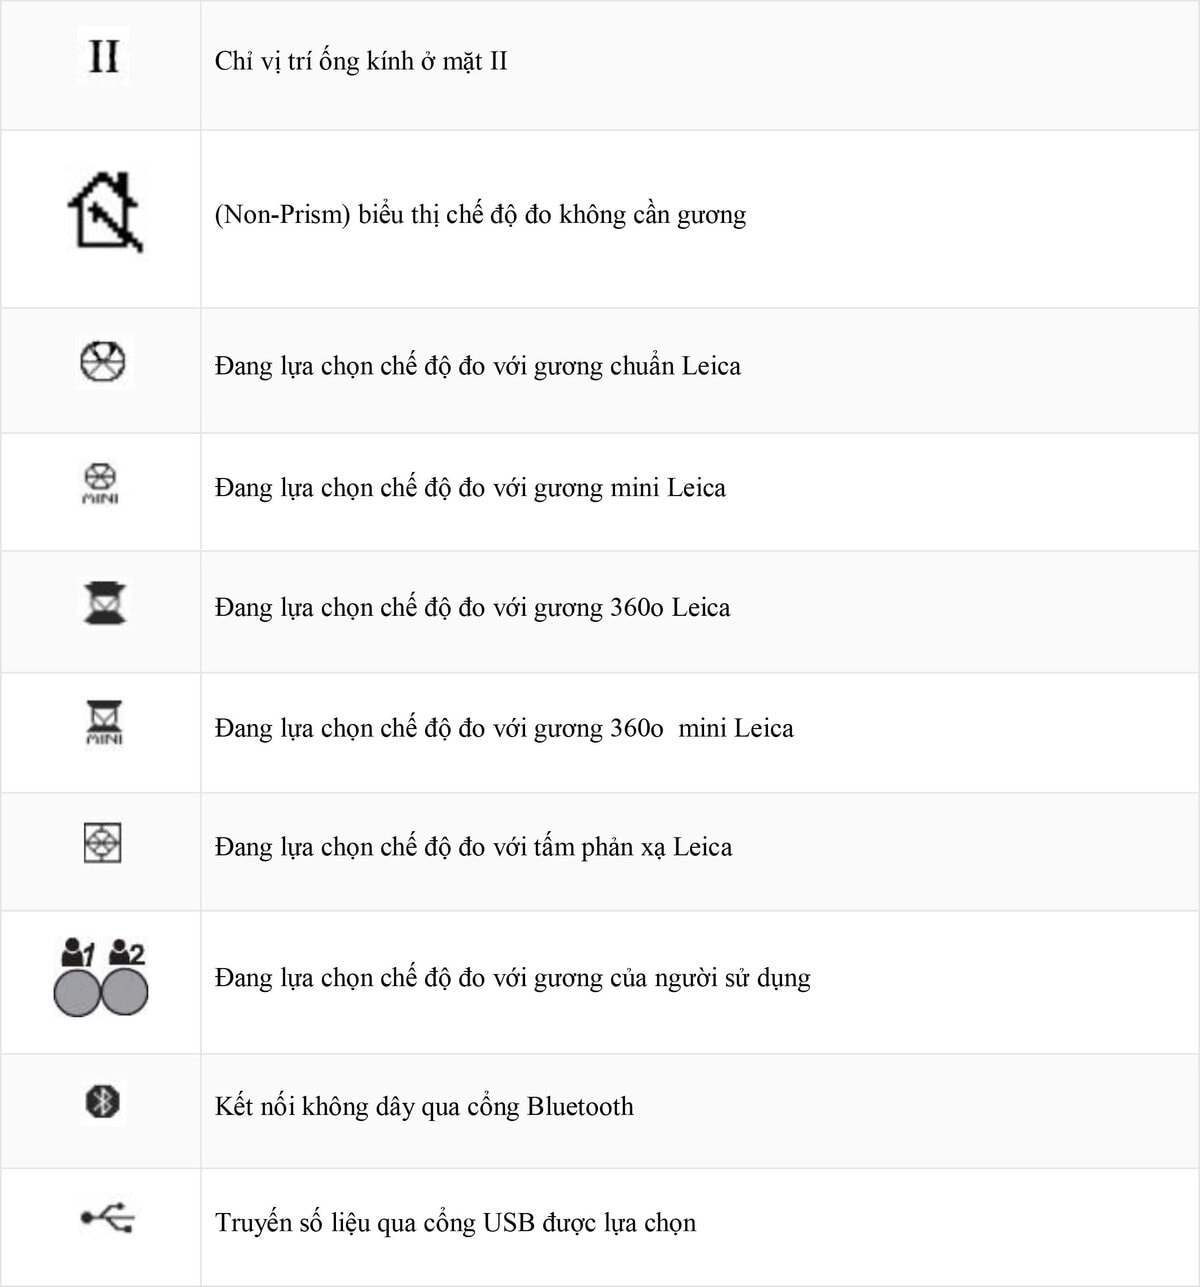Image resolution: width=1200 pixels, height=1287 pixels.
Task: Click the Non-Prism house icon
Action: pyautogui.click(x=105, y=212)
